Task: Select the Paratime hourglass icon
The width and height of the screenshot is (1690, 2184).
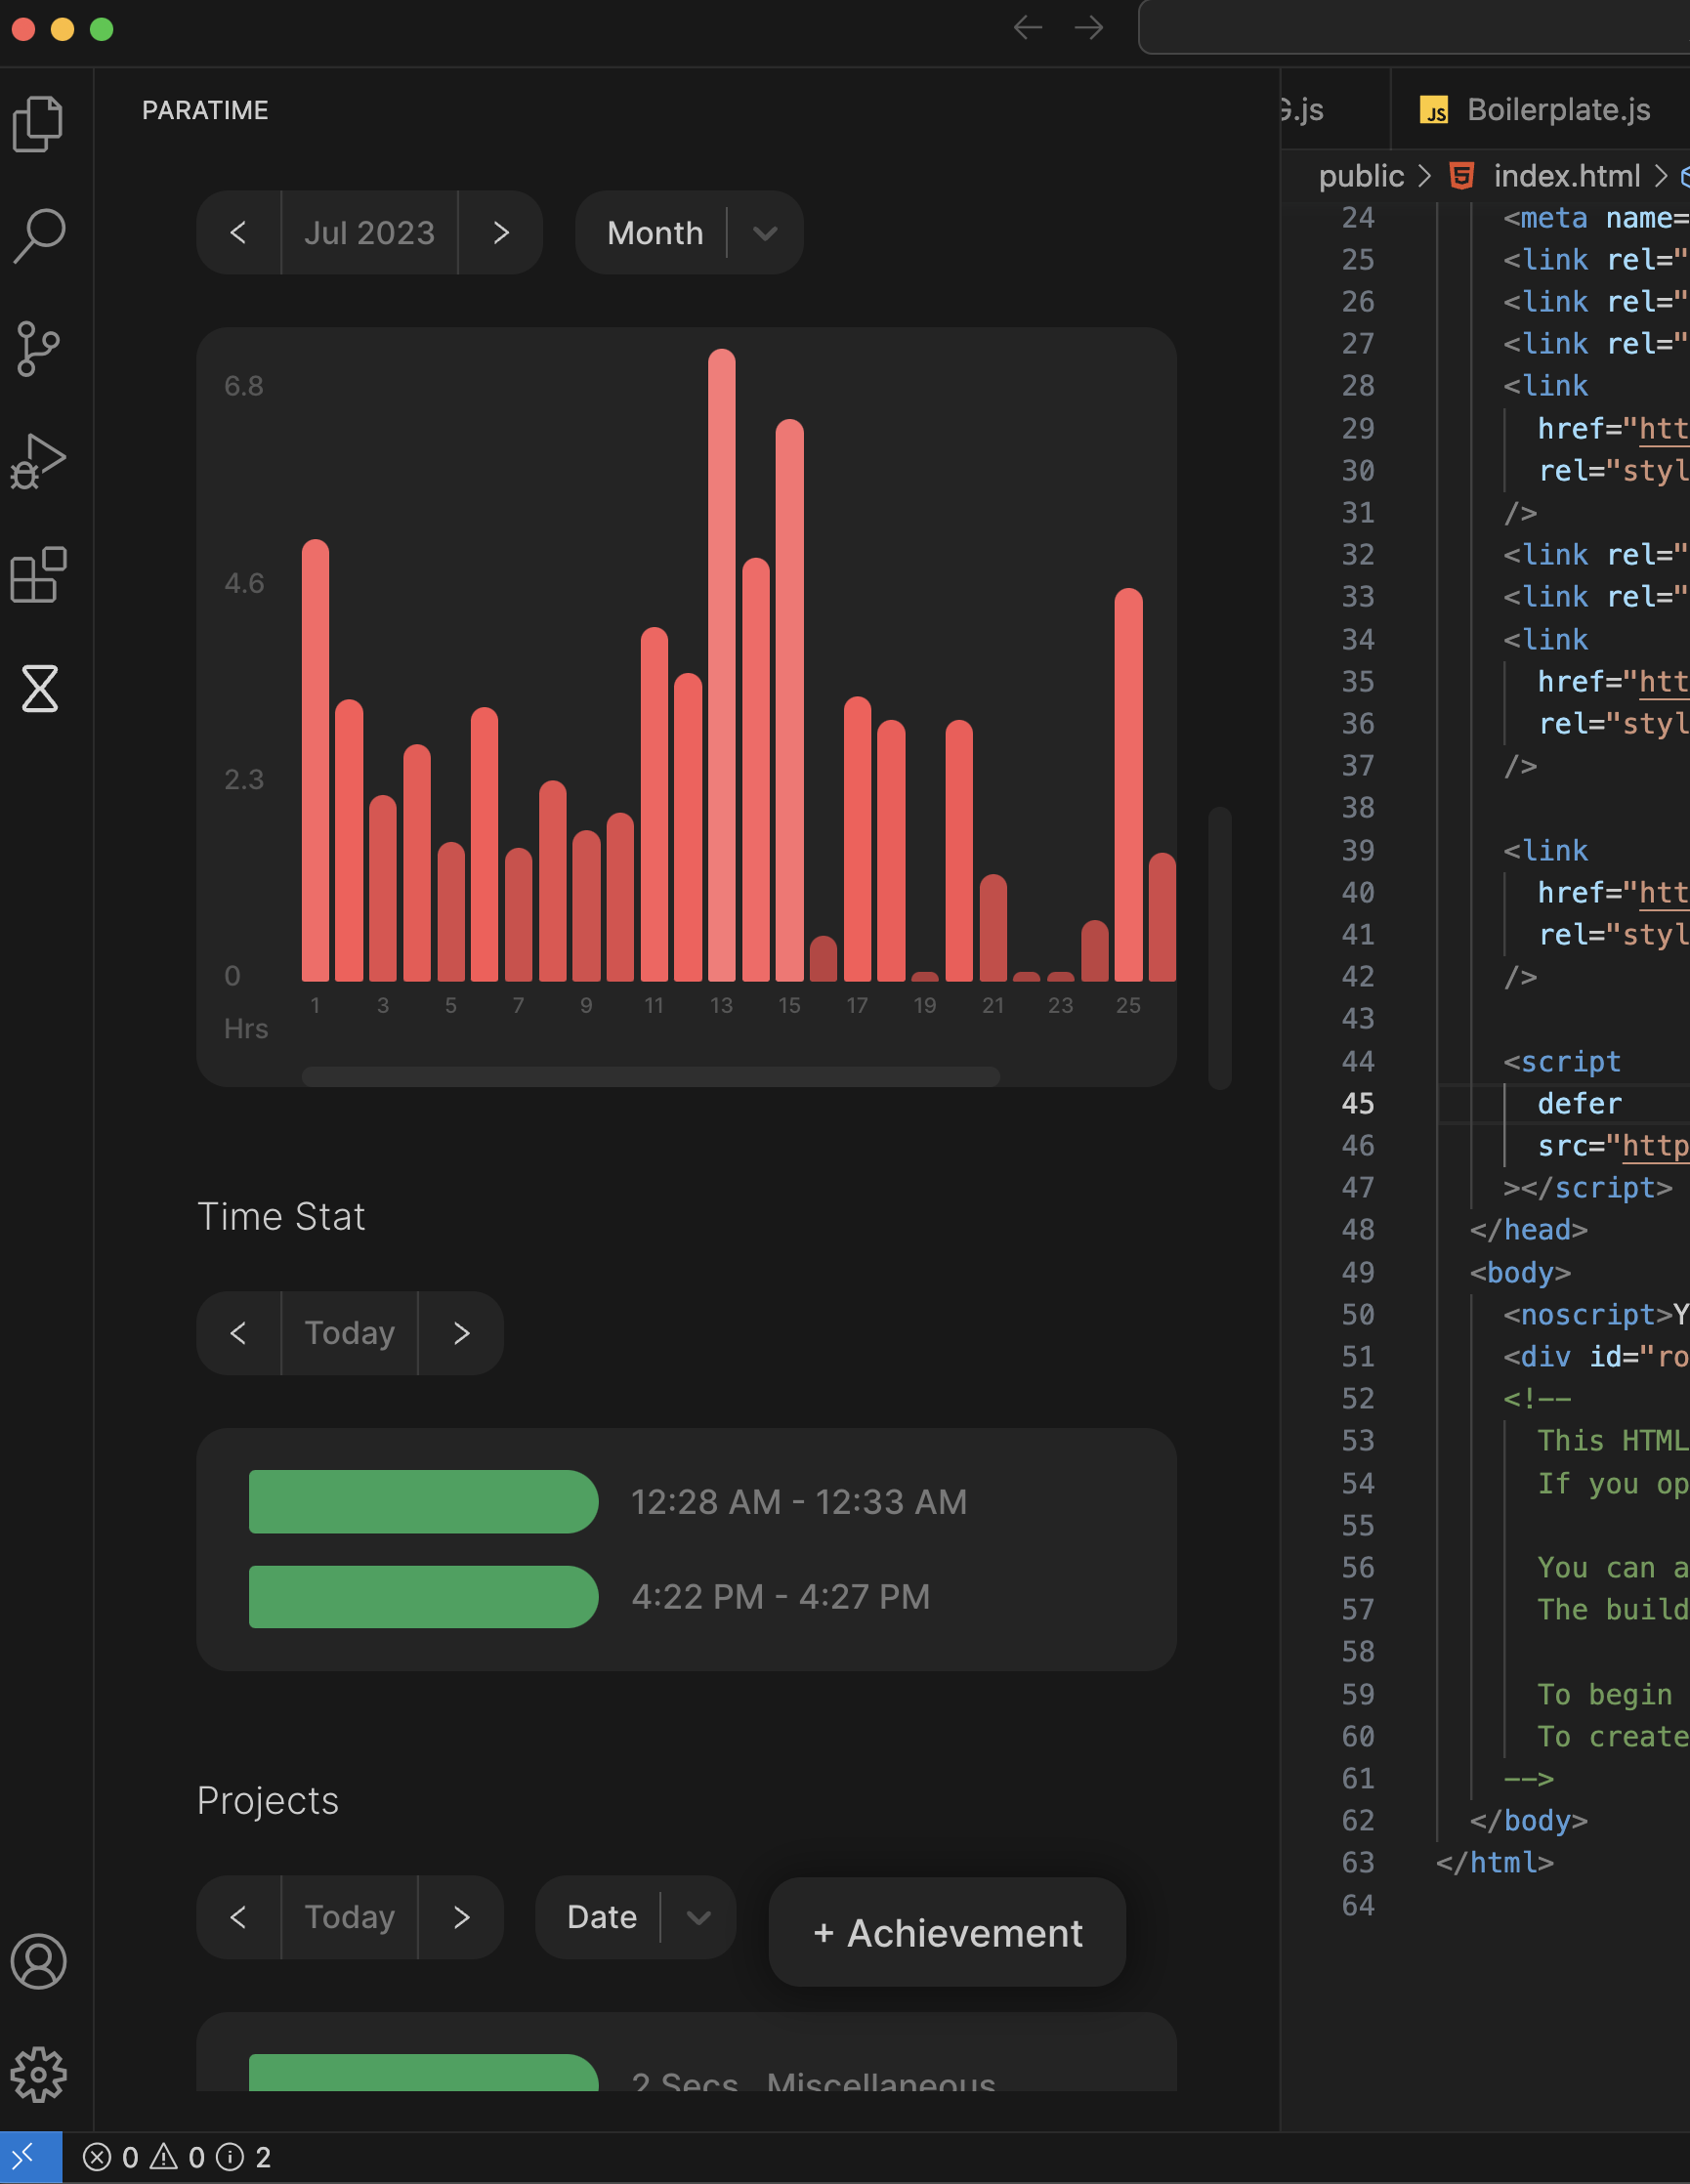Action: point(39,688)
